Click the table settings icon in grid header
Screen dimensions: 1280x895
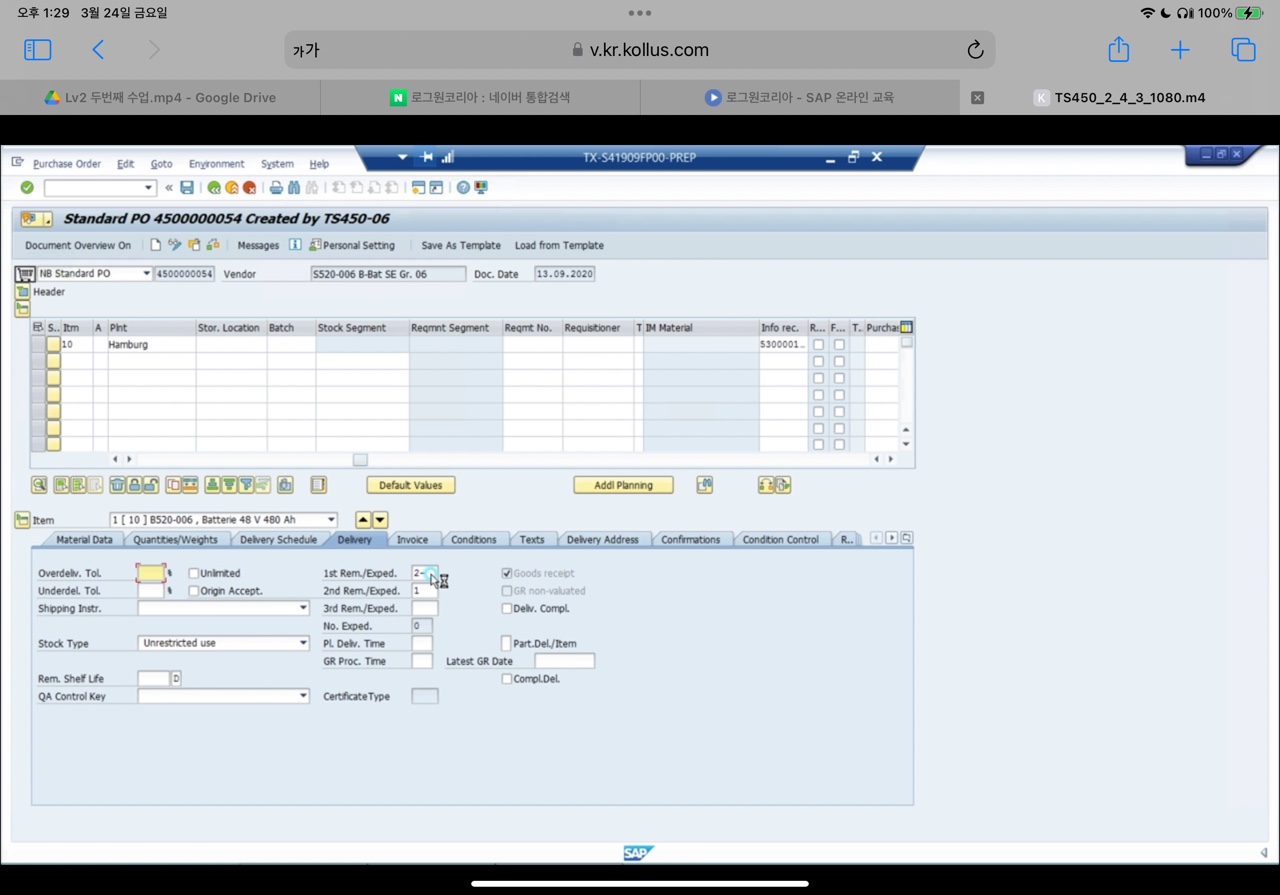906,327
